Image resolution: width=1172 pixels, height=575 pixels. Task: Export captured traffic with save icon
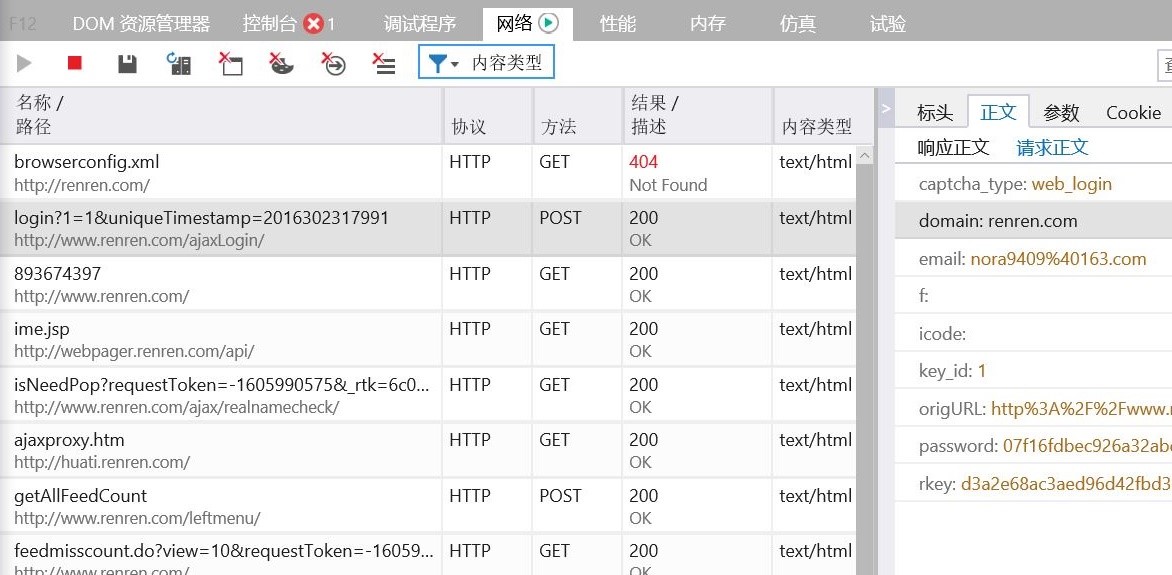point(127,64)
